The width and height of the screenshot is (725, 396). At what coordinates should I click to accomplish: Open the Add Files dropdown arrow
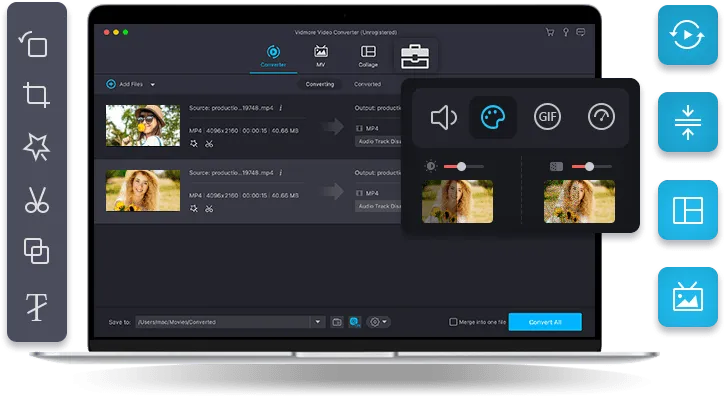click(x=153, y=85)
